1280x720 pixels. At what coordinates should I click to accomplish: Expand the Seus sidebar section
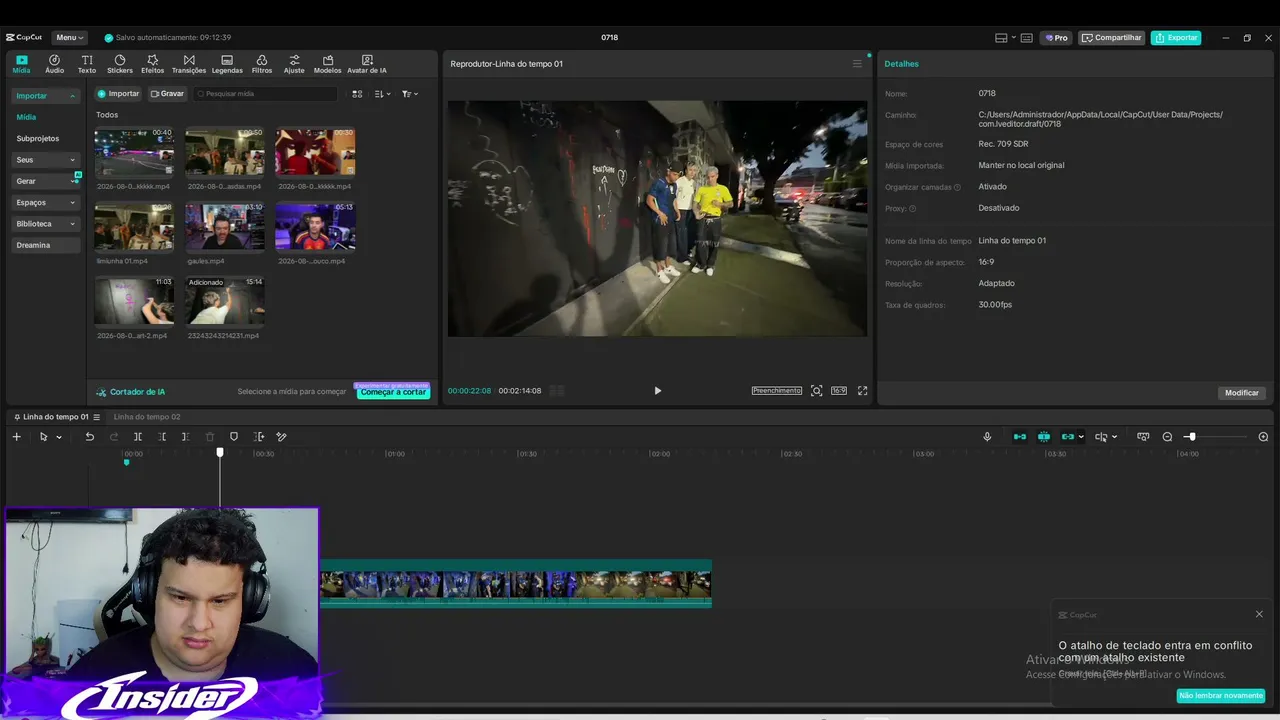(x=46, y=160)
